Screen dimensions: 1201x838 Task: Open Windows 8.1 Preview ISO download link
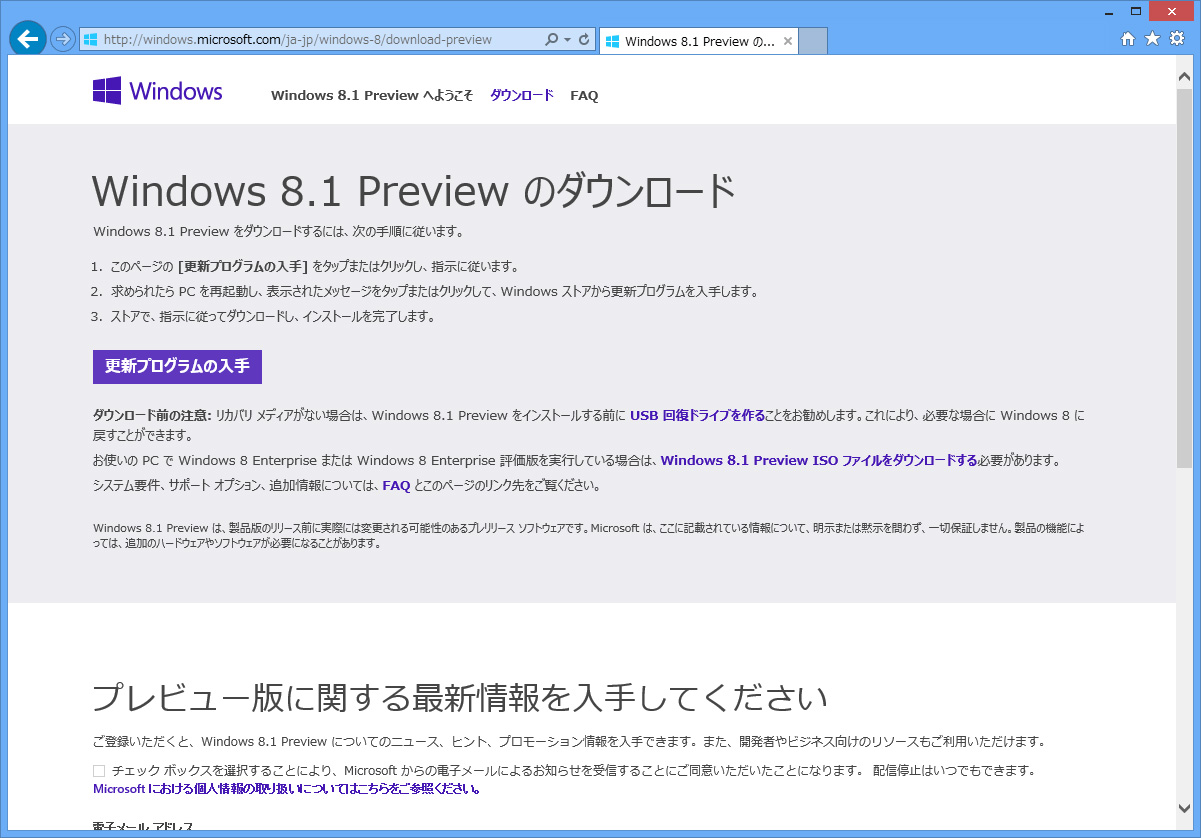click(x=818, y=461)
